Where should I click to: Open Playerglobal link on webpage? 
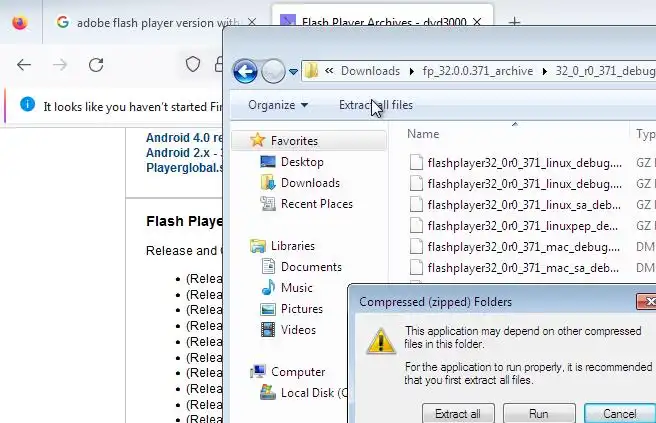pos(184,168)
